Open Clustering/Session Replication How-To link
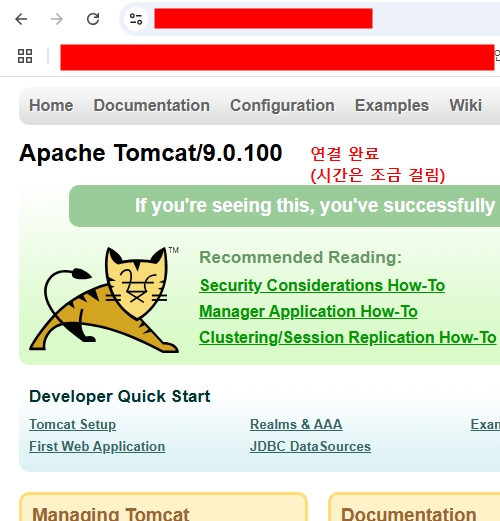The height and width of the screenshot is (521, 500). point(348,337)
